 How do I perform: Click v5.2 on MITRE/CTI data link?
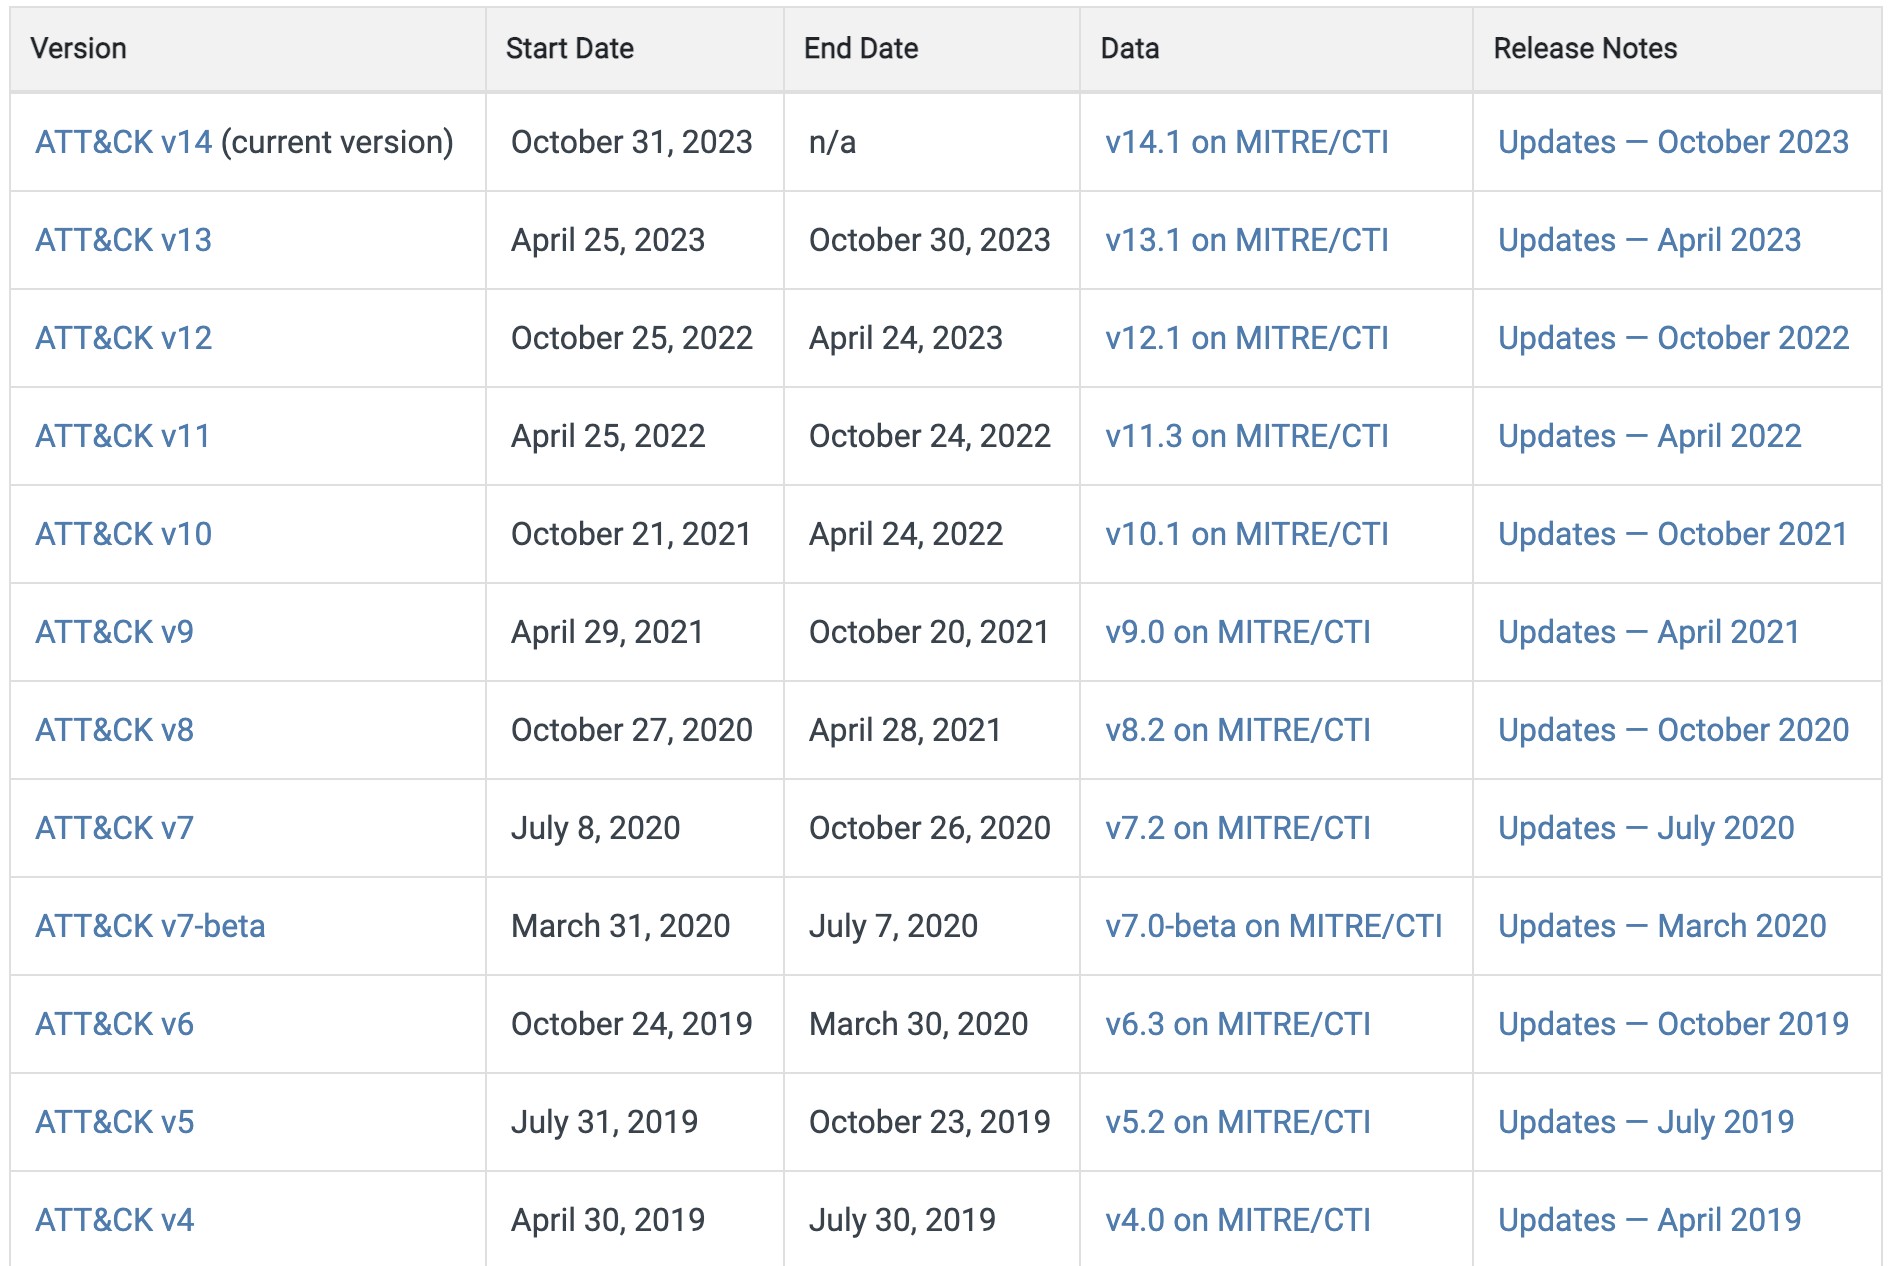pyautogui.click(x=1238, y=1122)
